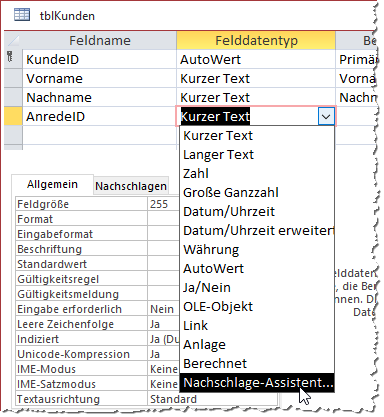Click the Format property field
This screenshot has height=417, width=384.
[x=164, y=219]
